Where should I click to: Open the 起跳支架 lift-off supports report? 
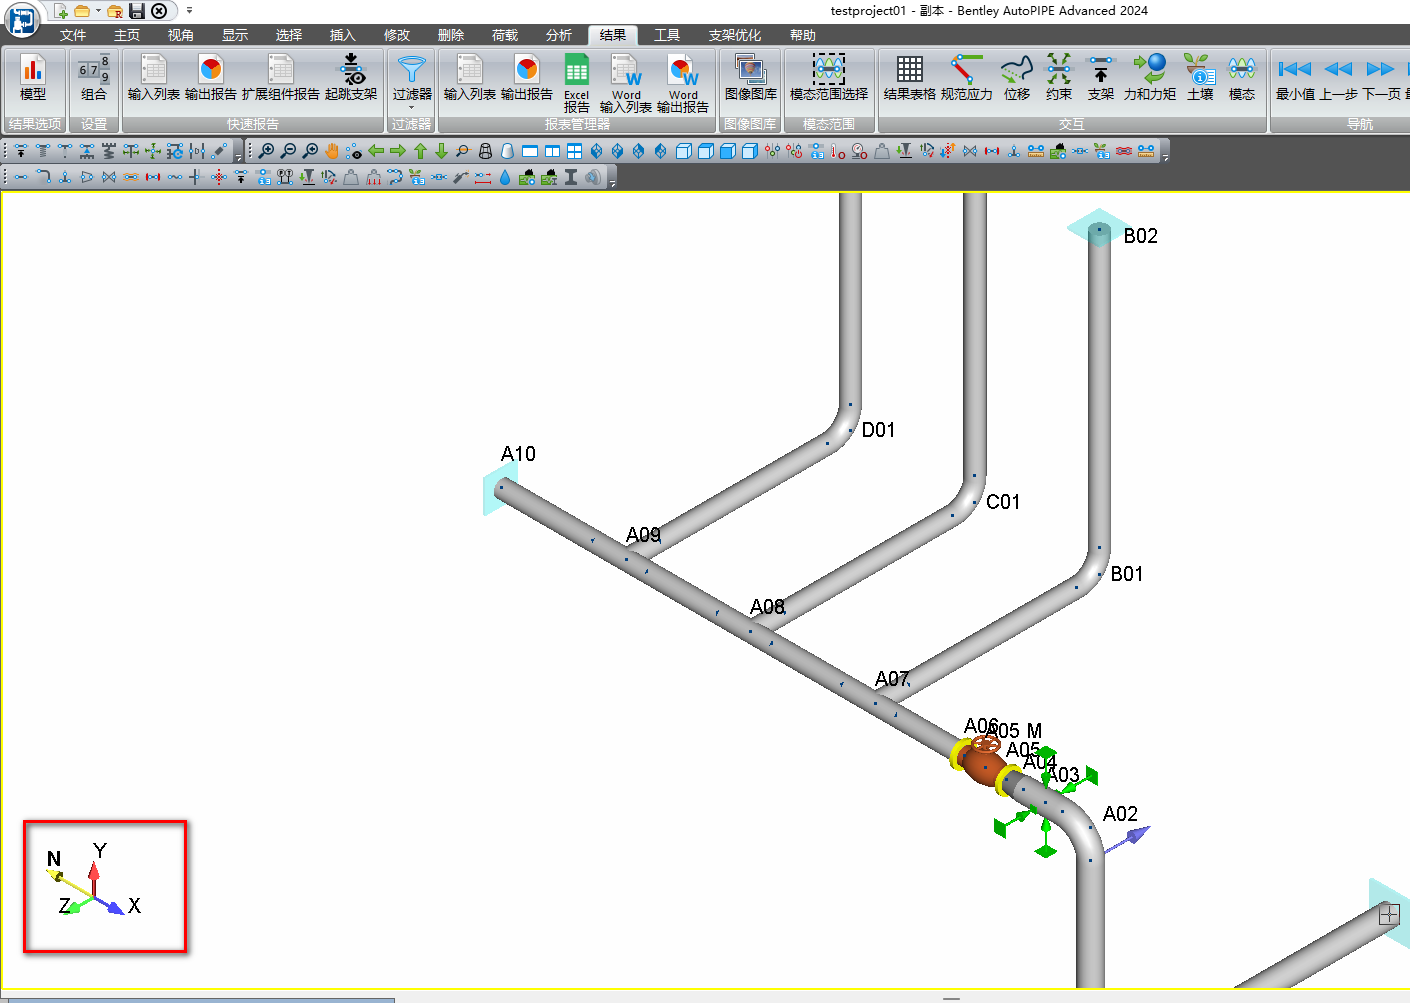351,79
